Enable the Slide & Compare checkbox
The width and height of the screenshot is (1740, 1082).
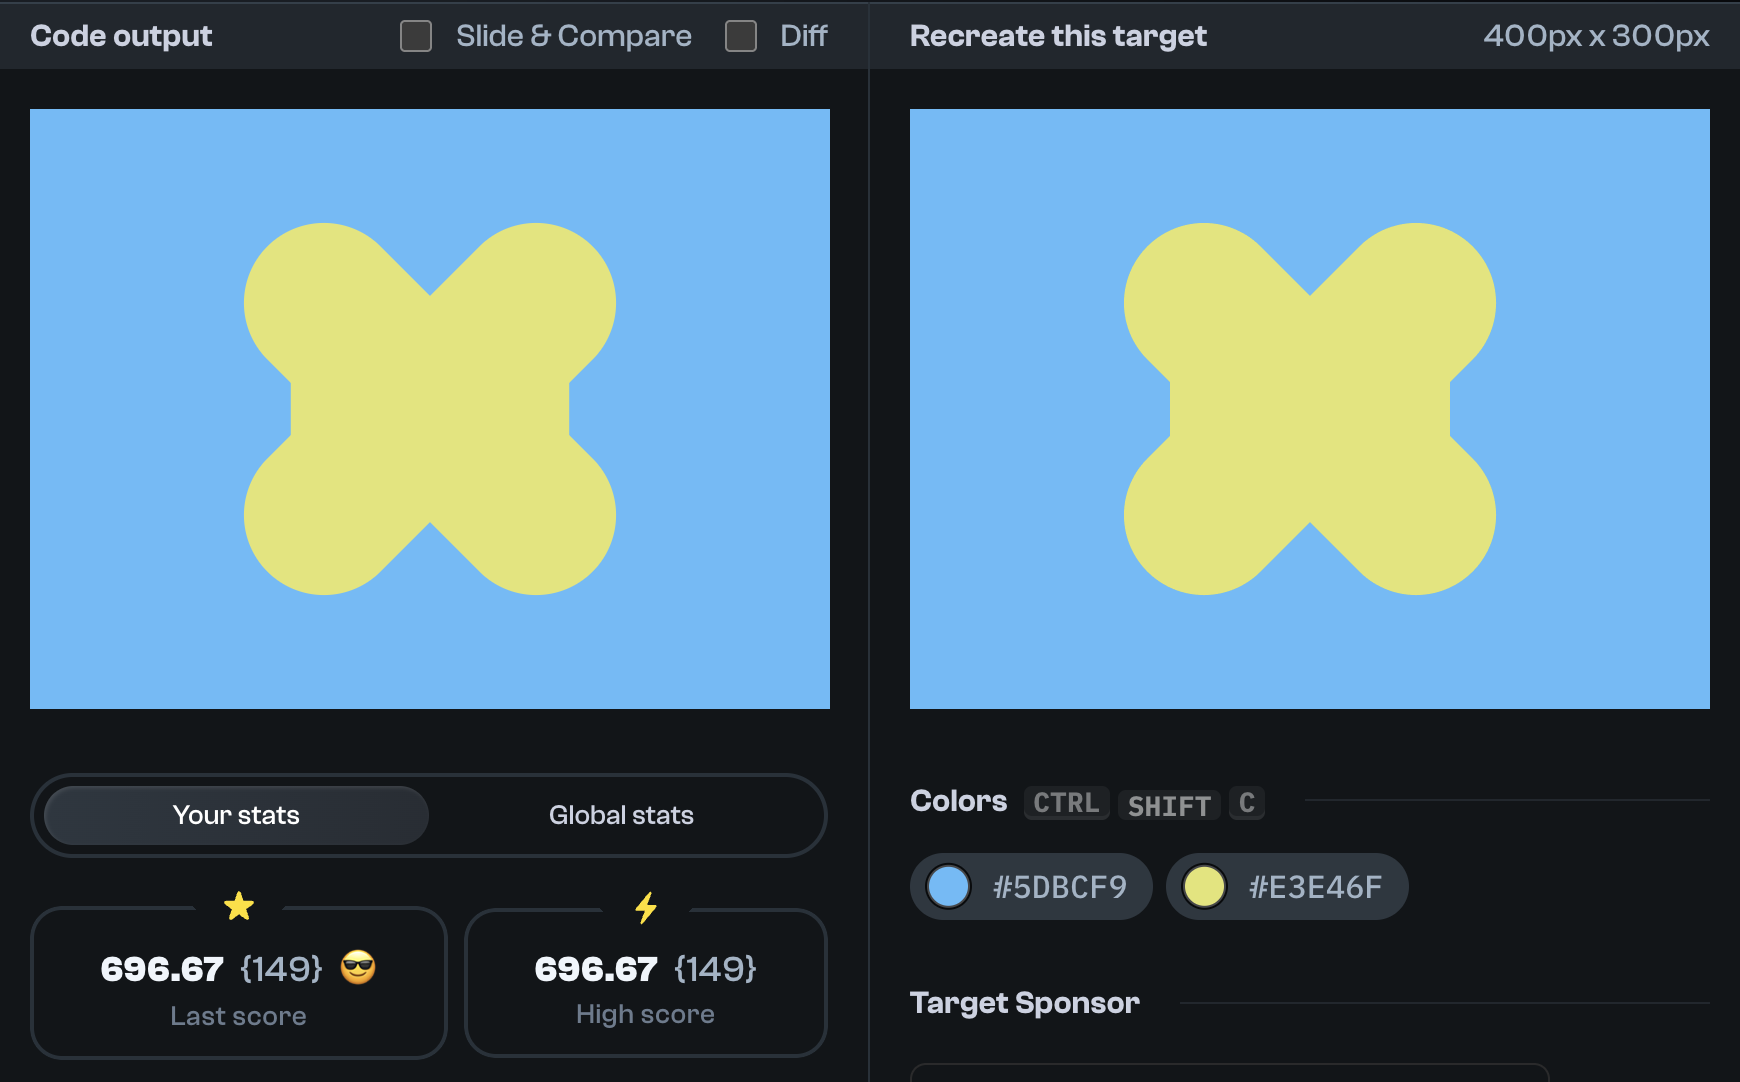click(416, 36)
